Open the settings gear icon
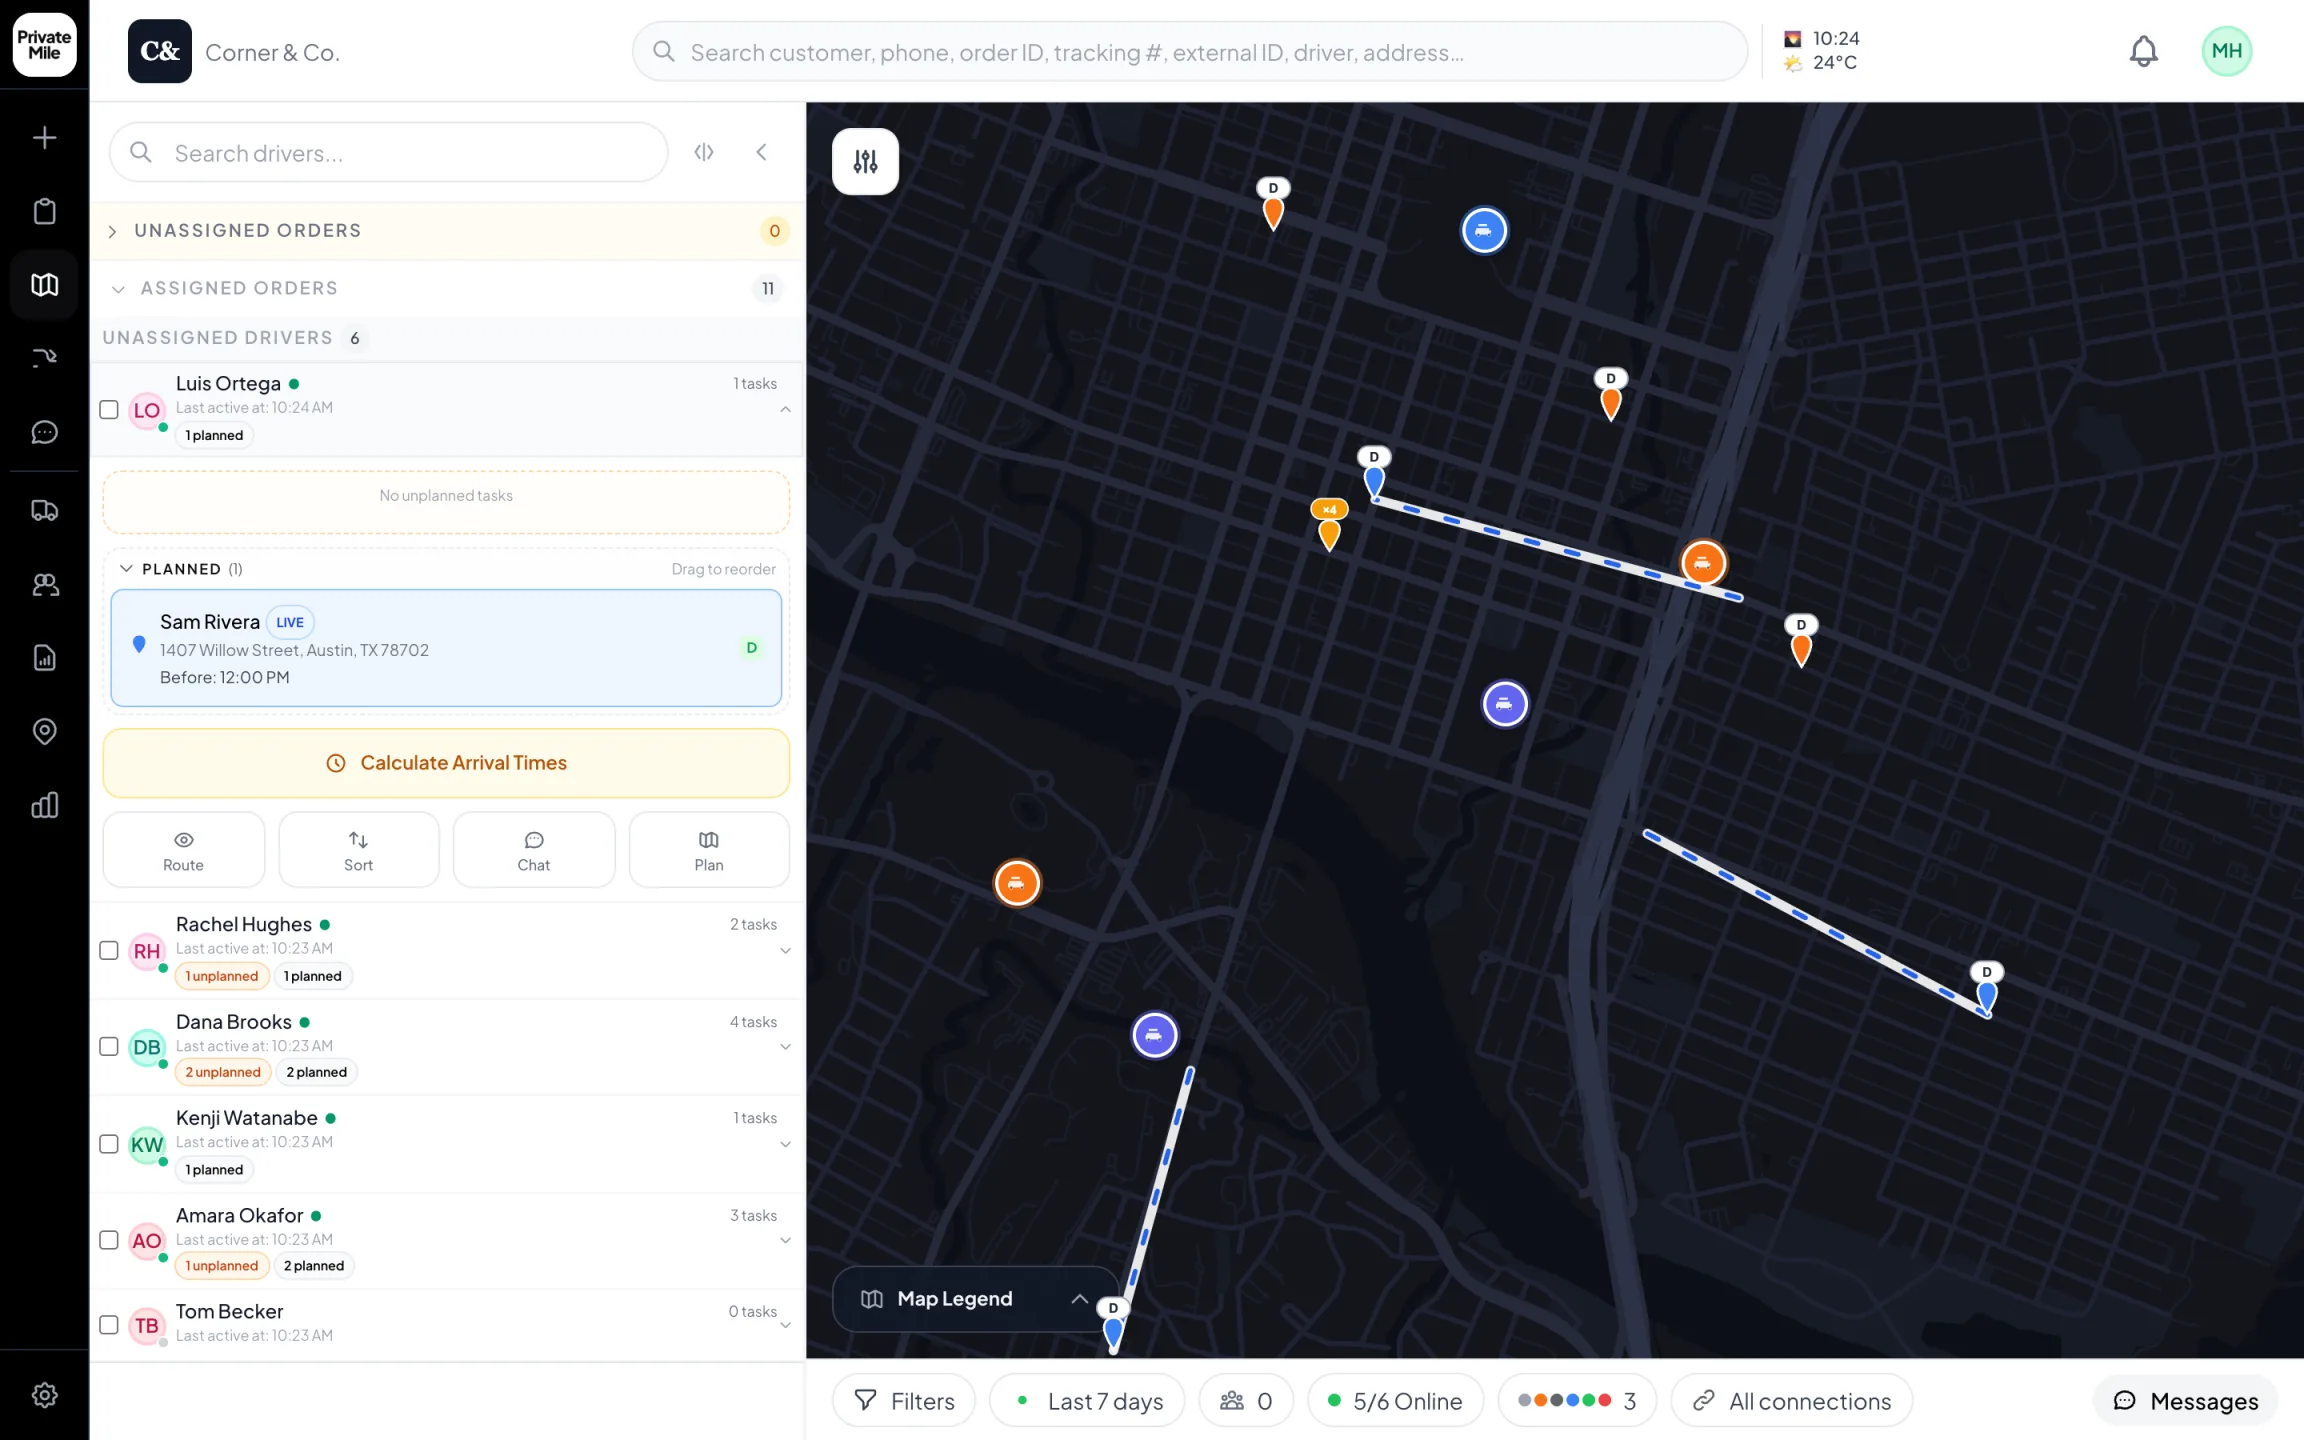 (44, 1395)
